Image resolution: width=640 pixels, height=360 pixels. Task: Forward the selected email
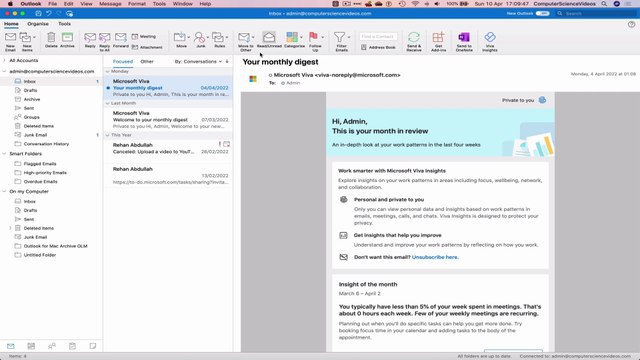[120, 40]
